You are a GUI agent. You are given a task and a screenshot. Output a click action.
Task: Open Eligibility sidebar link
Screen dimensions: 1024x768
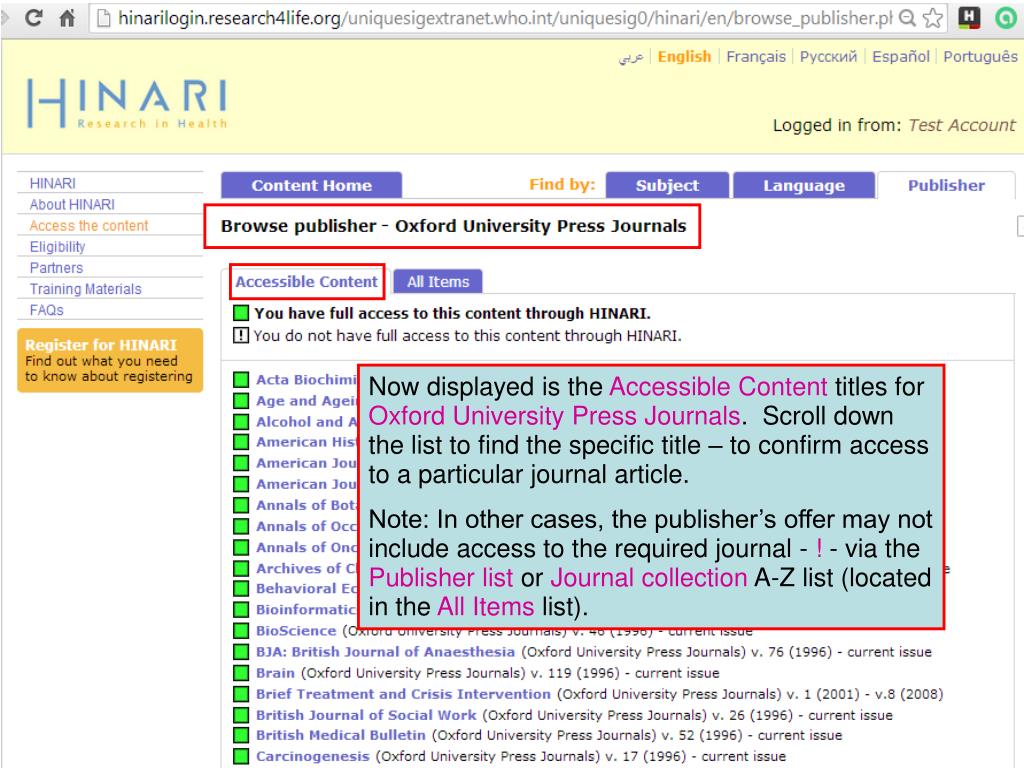[x=57, y=247]
